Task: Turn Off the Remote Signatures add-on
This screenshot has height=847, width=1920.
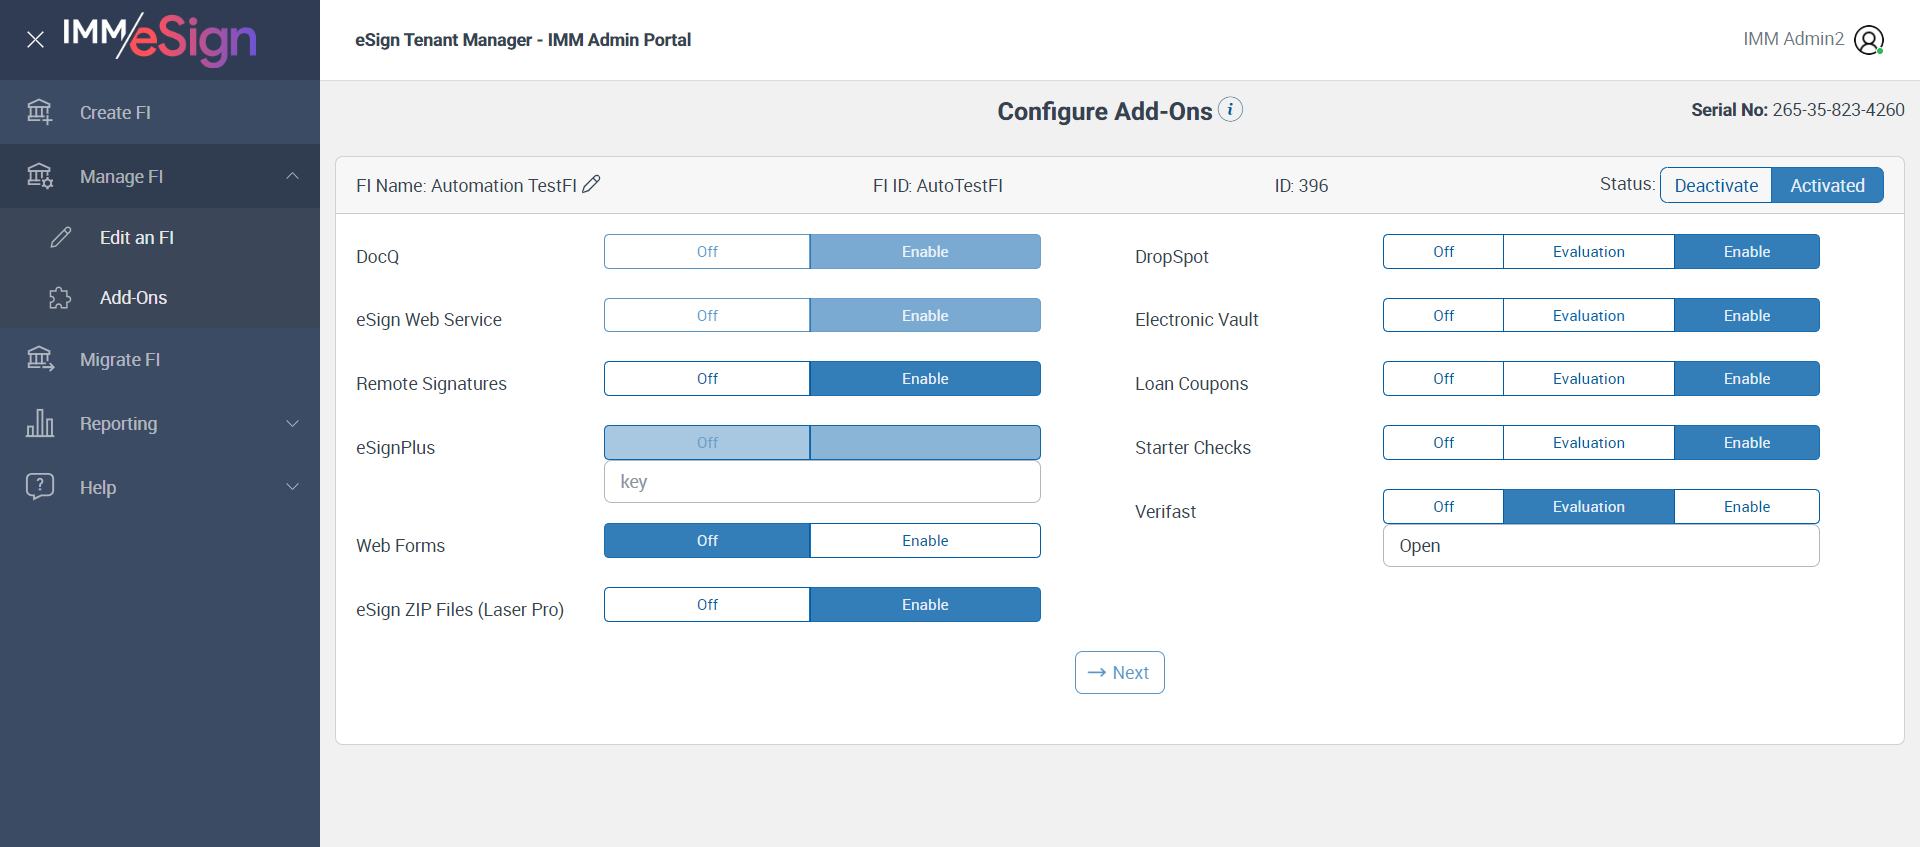Action: tap(707, 379)
